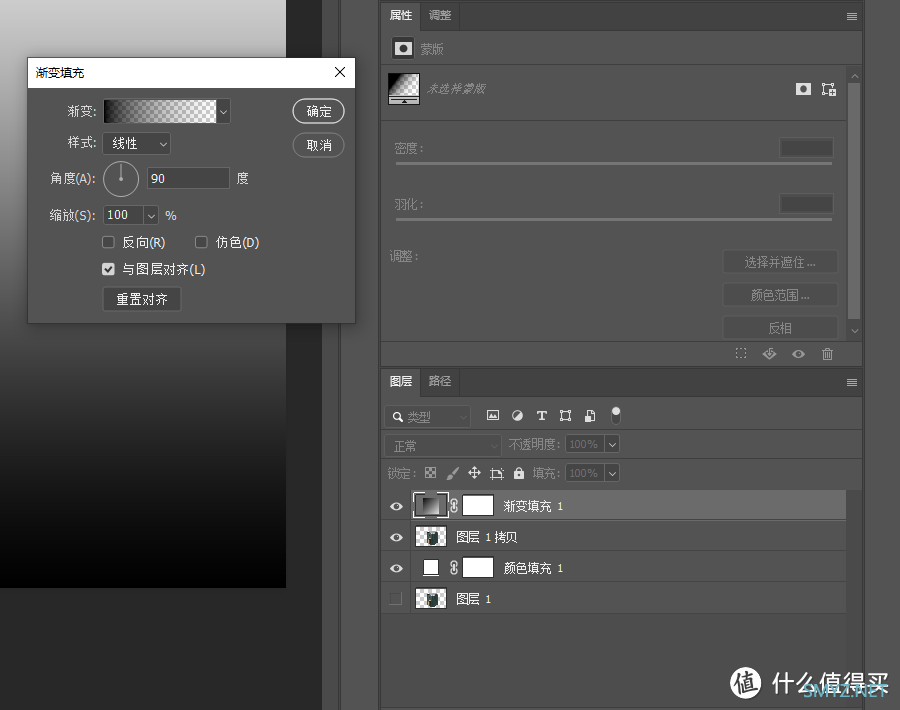Click the 确定 button
Image resolution: width=900 pixels, height=710 pixels.
[x=319, y=111]
